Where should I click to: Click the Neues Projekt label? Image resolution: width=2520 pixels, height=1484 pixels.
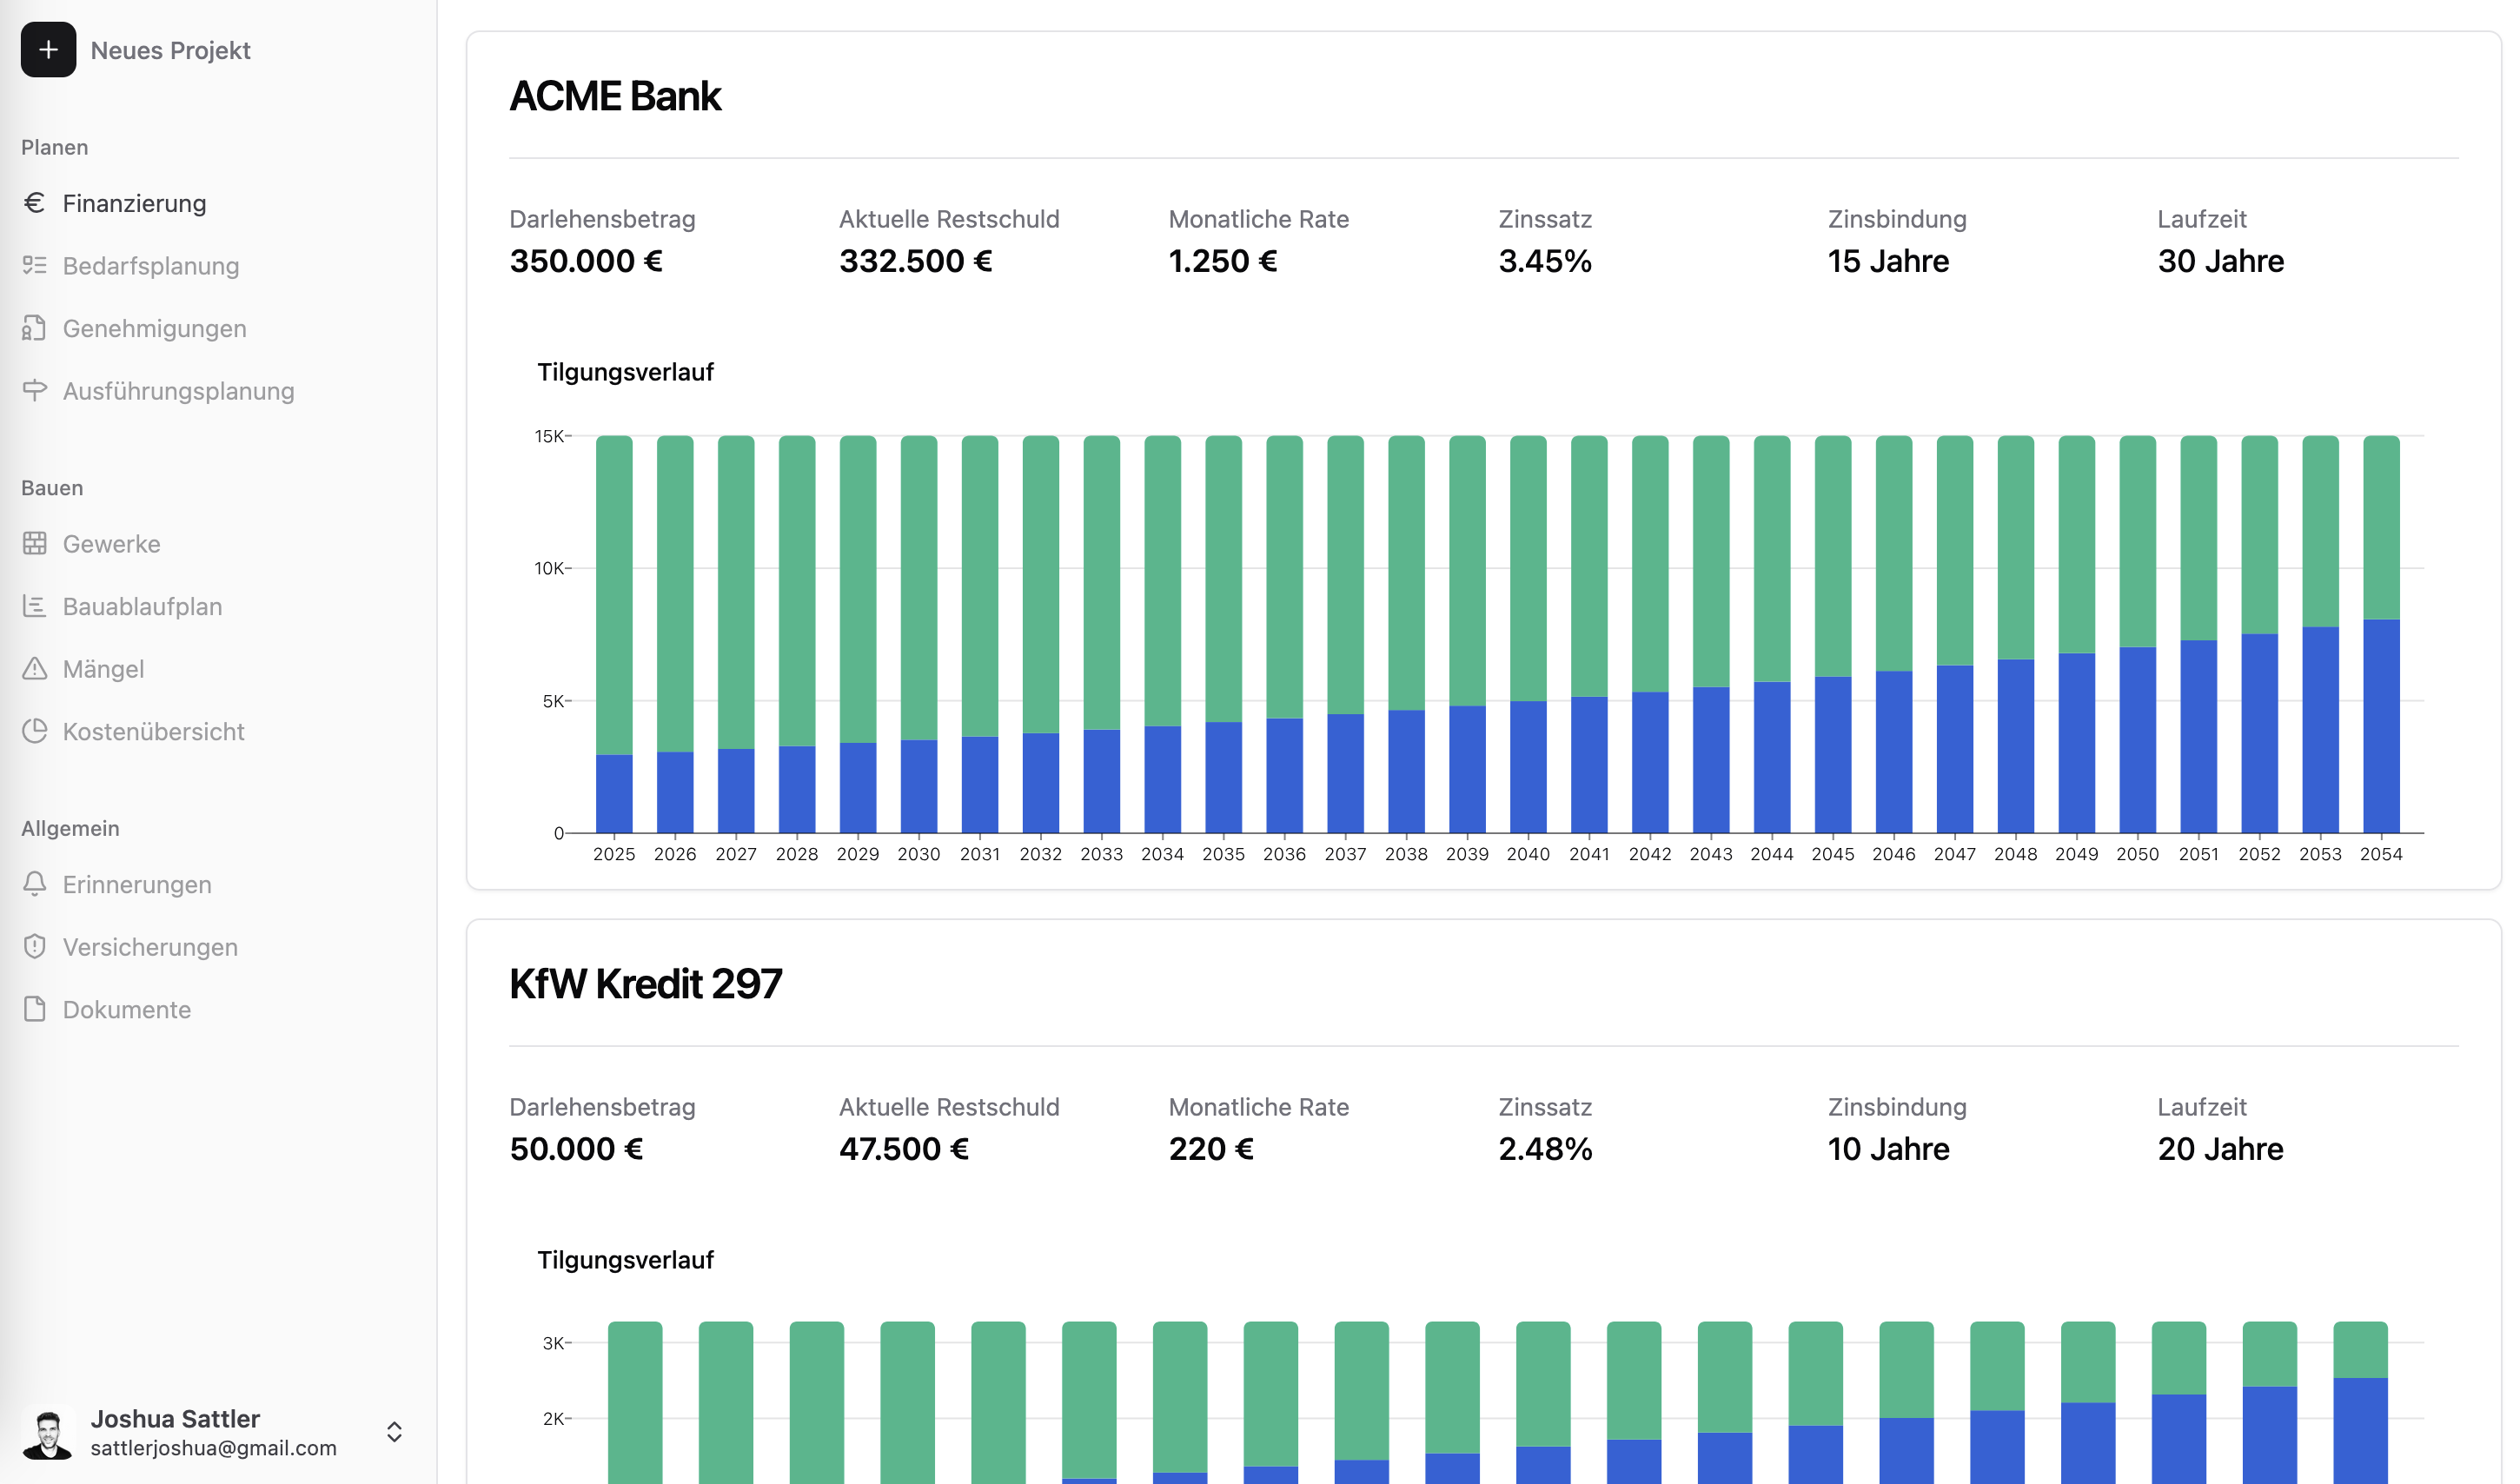[170, 50]
